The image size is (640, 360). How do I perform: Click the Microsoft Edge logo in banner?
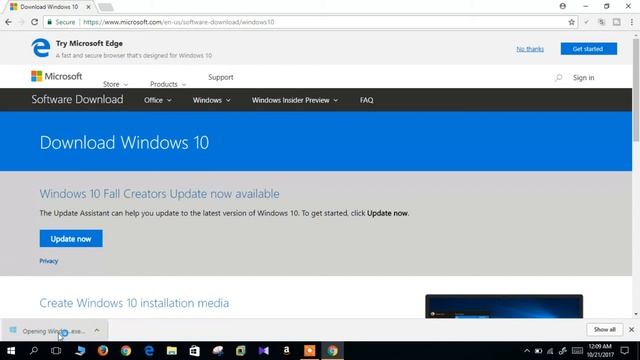pyautogui.click(x=41, y=48)
